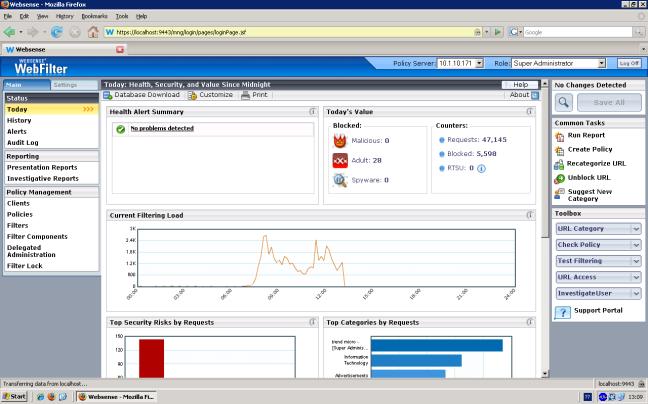The height and width of the screenshot is (404, 648).
Task: Click the Unblock URL icon
Action: coord(559,178)
